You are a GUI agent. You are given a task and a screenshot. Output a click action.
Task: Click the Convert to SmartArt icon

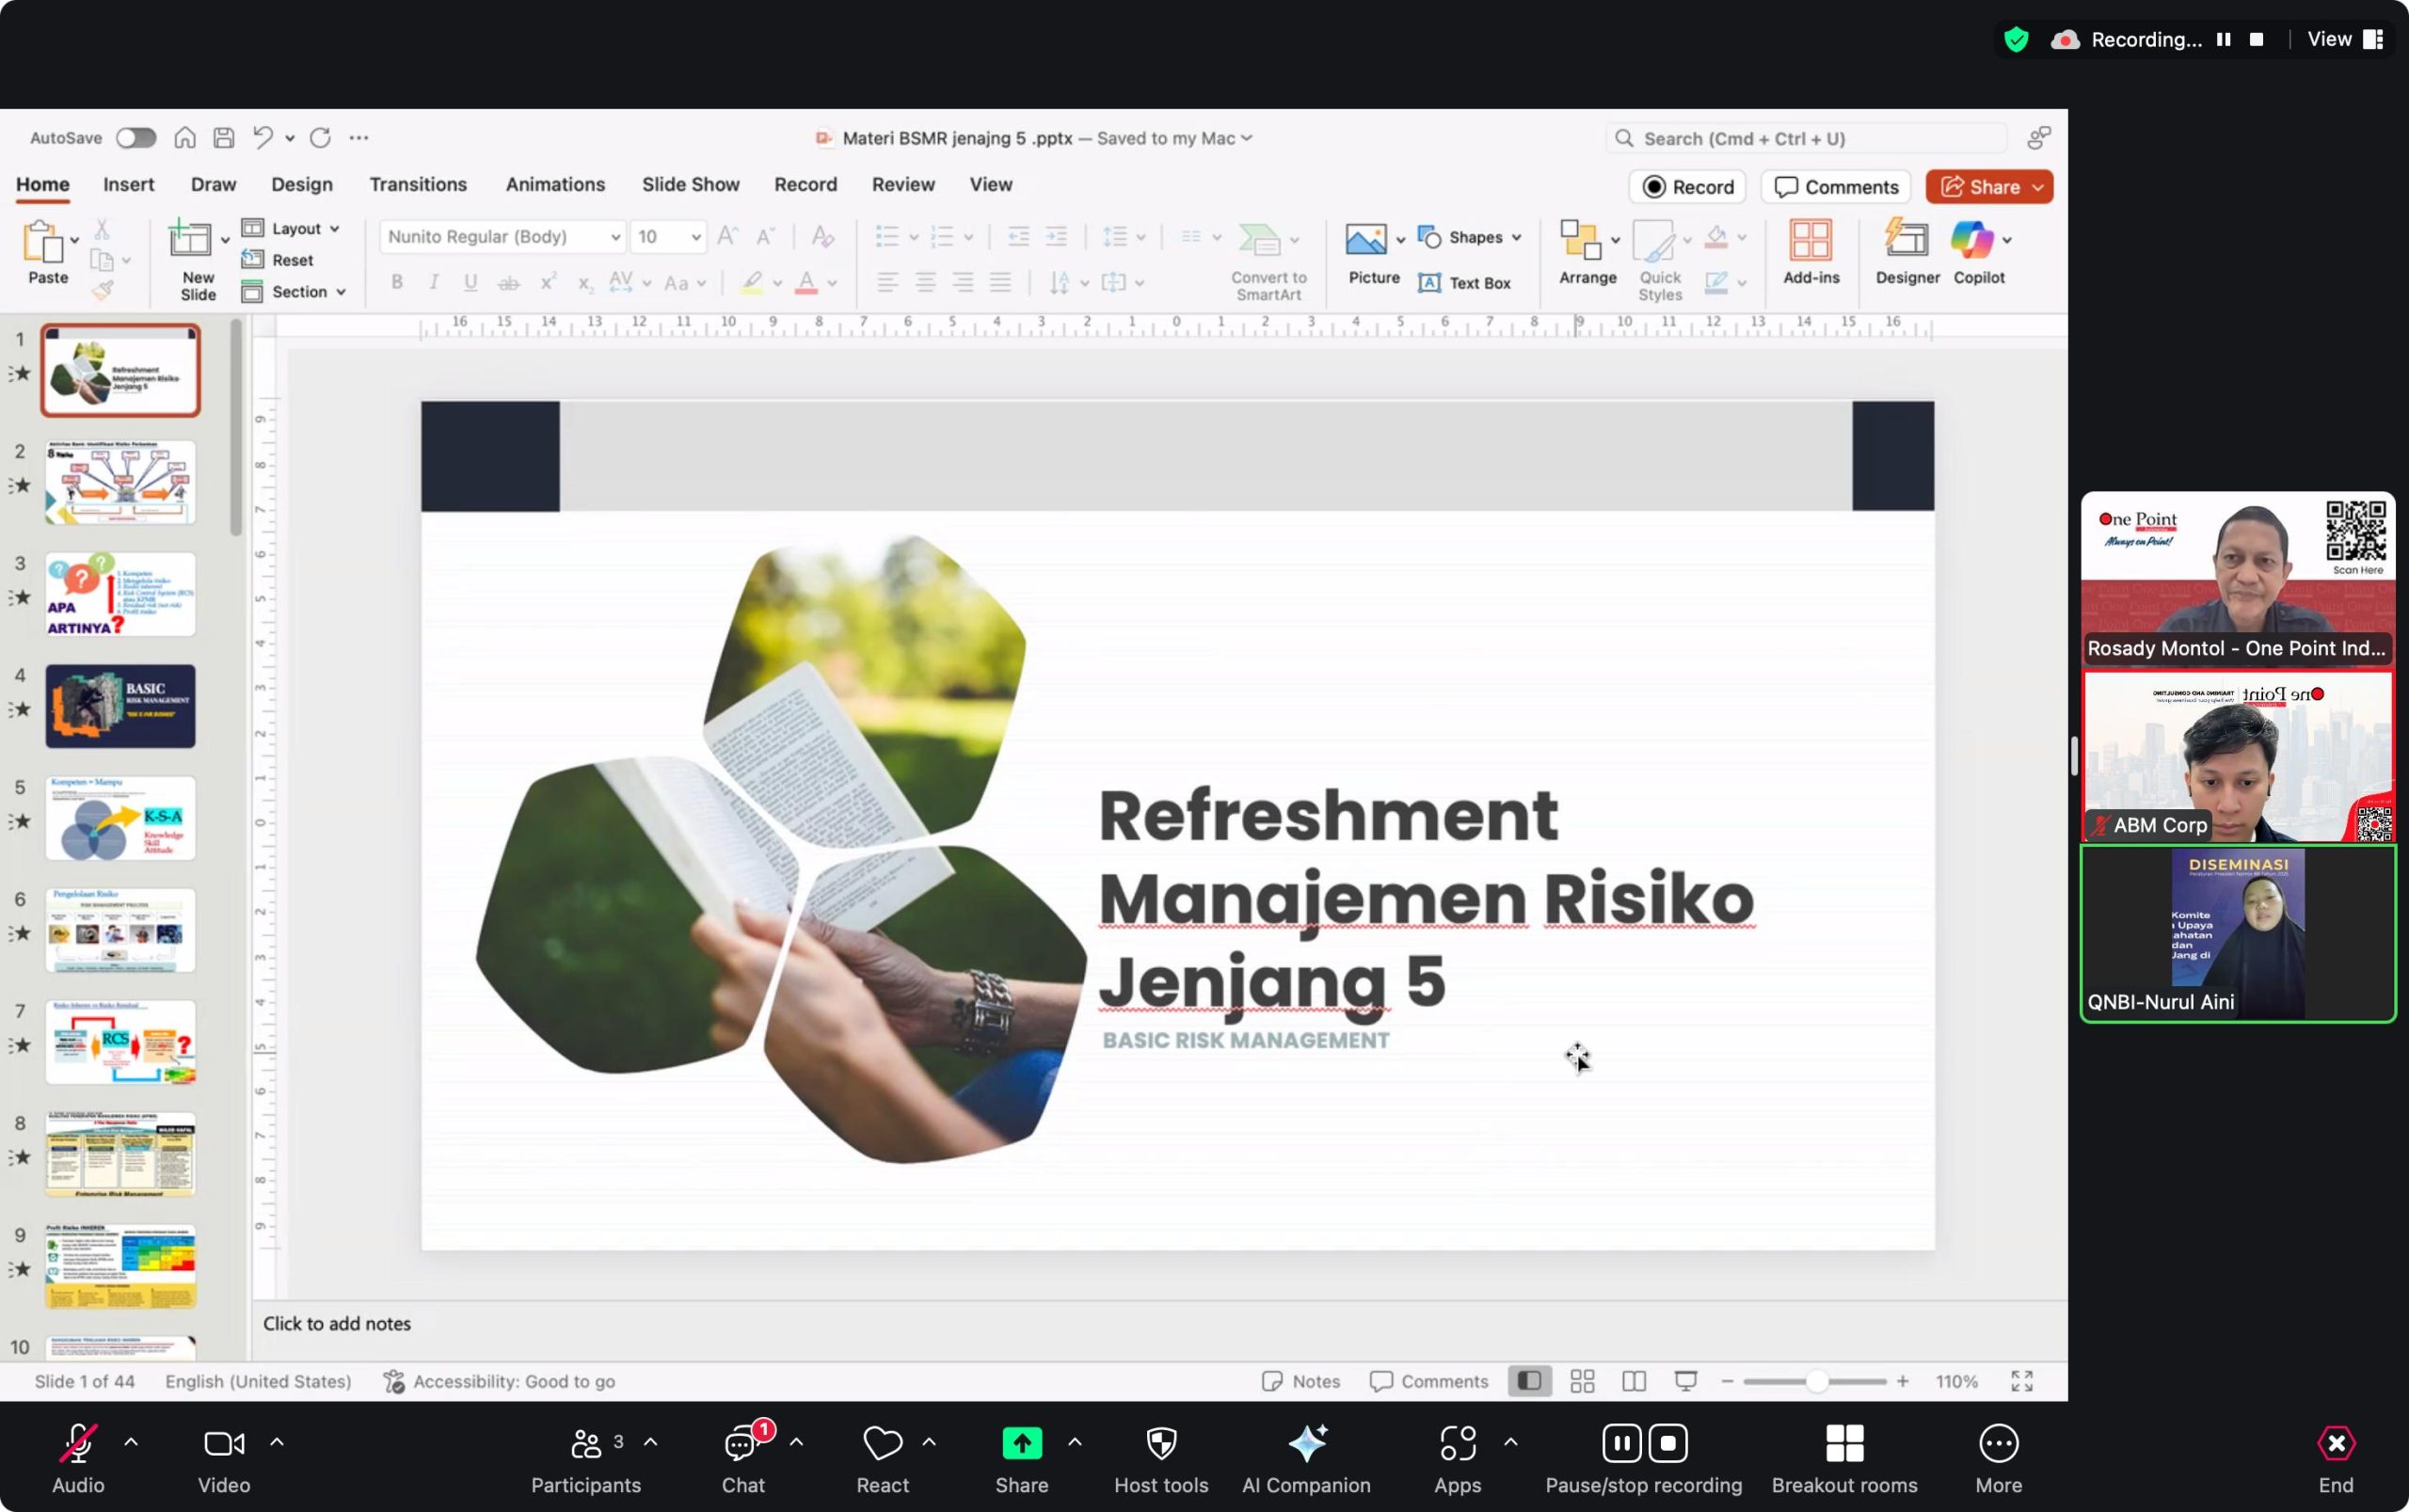point(1259,240)
